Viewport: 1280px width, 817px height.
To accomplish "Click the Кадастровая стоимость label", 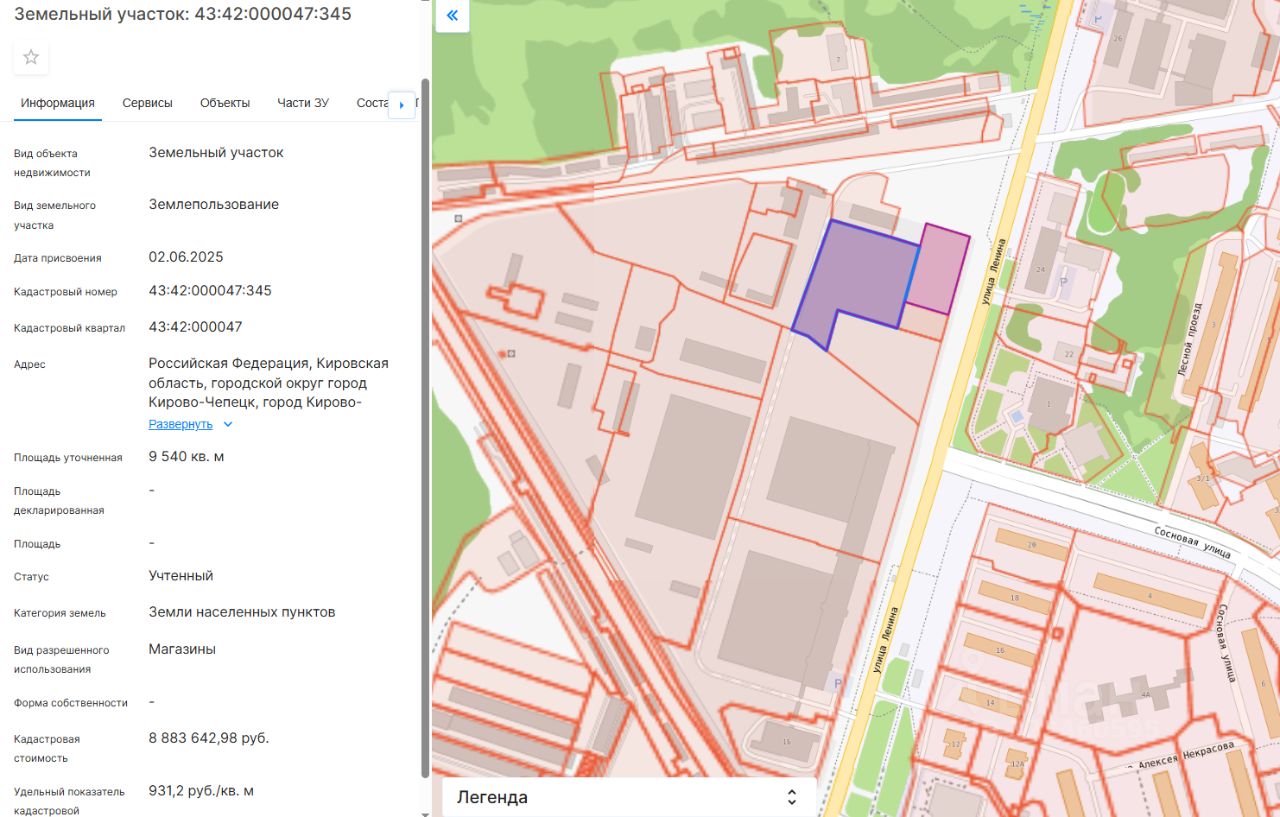I will 47,749.
